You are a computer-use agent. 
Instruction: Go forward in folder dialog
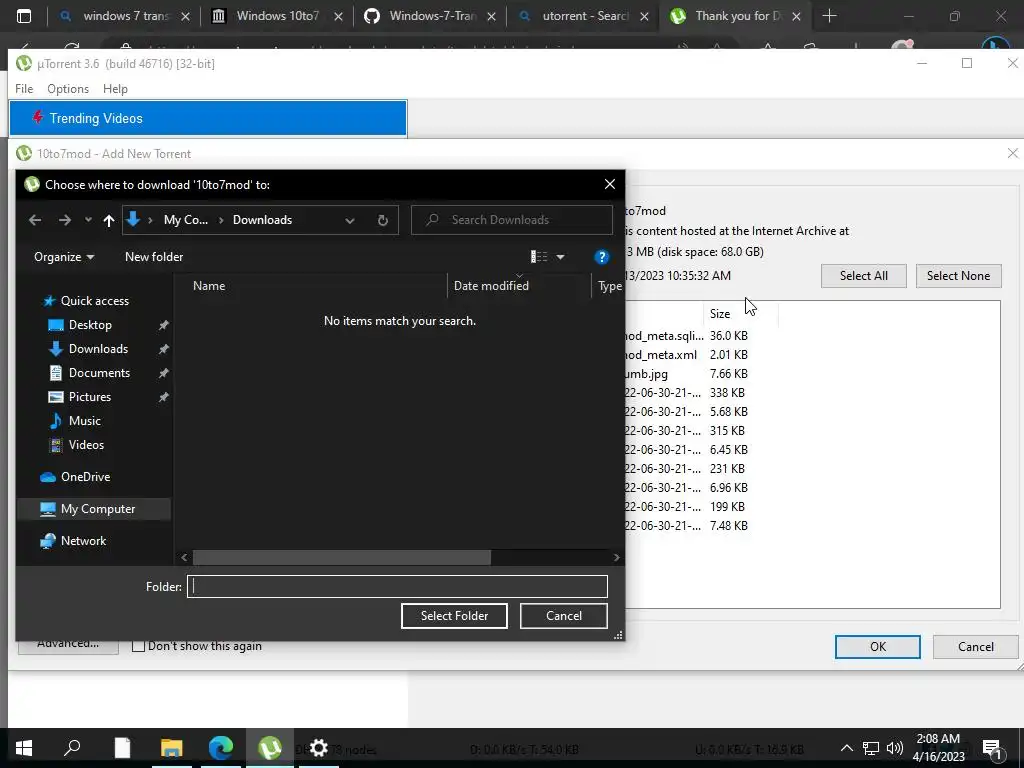65,220
